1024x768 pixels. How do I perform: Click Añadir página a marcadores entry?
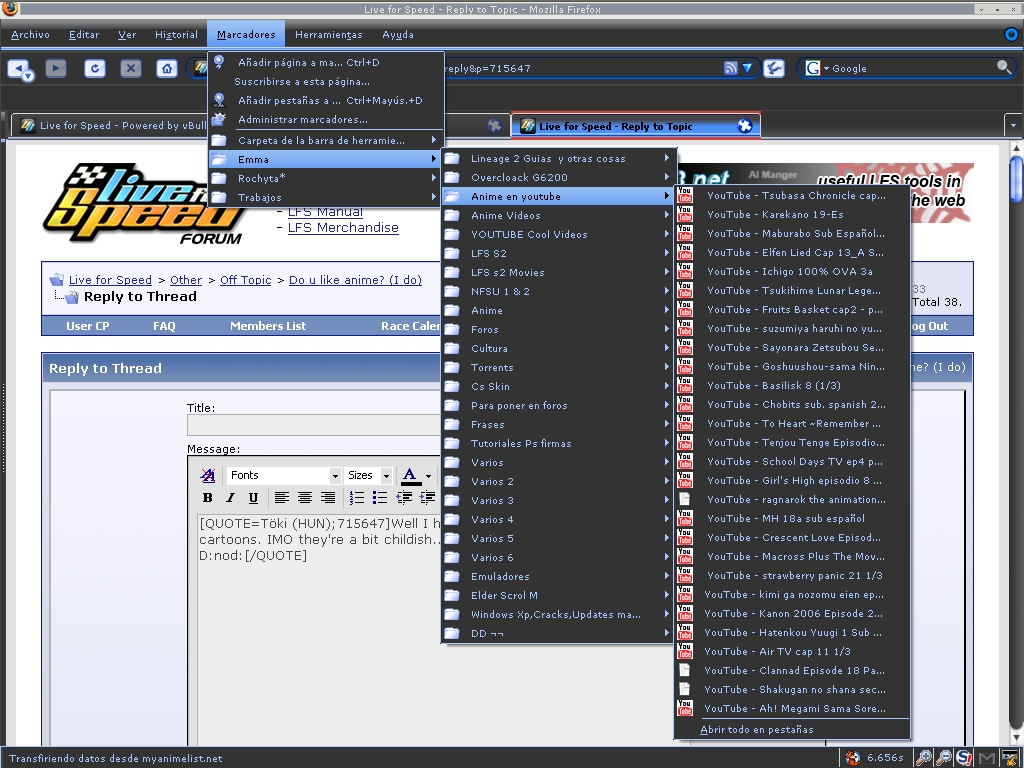pos(325,63)
